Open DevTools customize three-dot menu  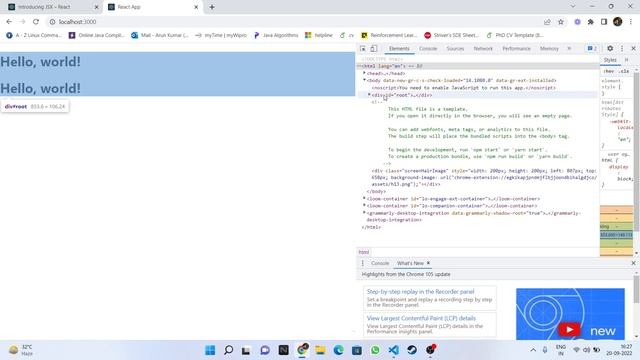(x=622, y=48)
